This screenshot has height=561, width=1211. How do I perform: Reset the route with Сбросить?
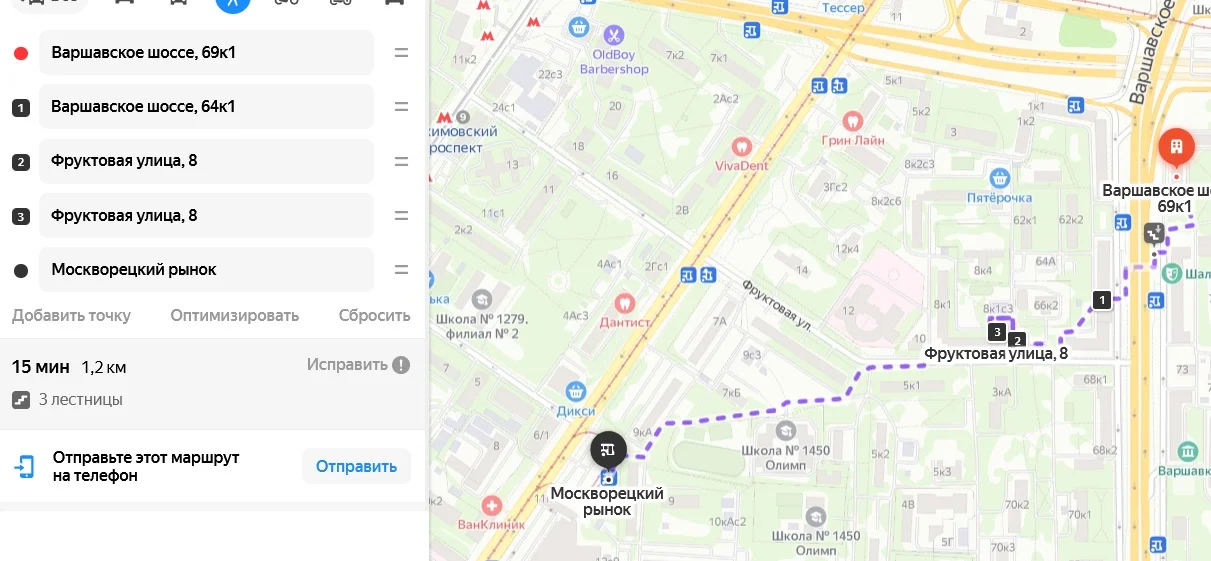point(374,315)
